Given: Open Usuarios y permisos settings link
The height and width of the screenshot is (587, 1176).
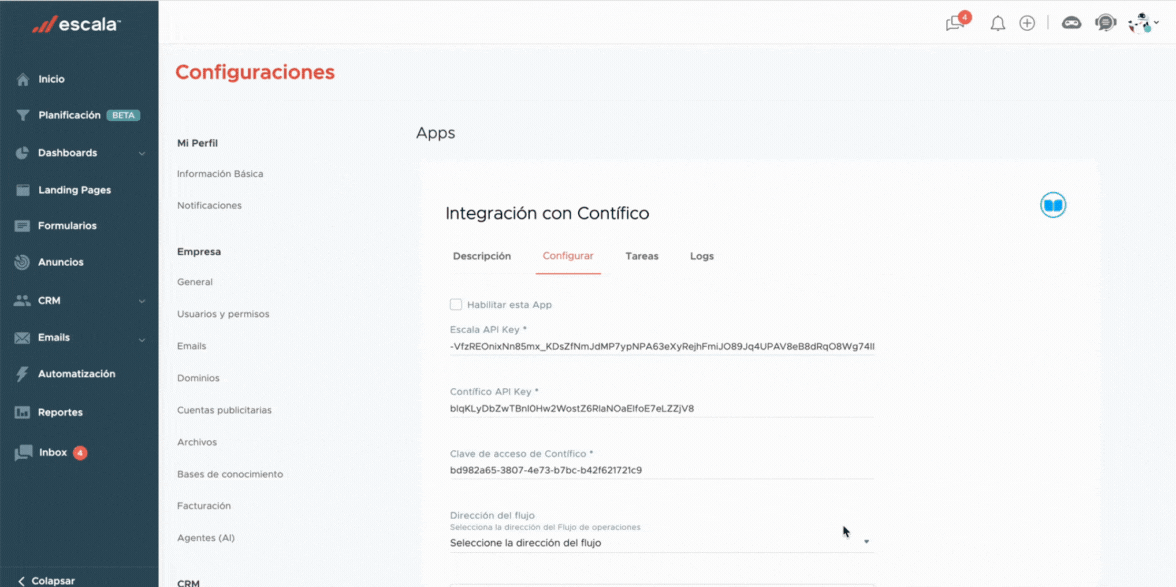Looking at the screenshot, I should [223, 314].
